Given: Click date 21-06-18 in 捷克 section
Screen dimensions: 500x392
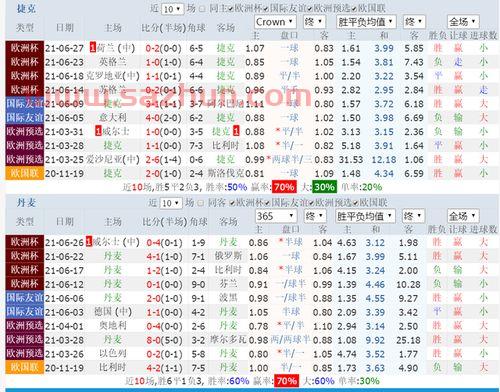Looking at the screenshot, I should (x=64, y=76).
